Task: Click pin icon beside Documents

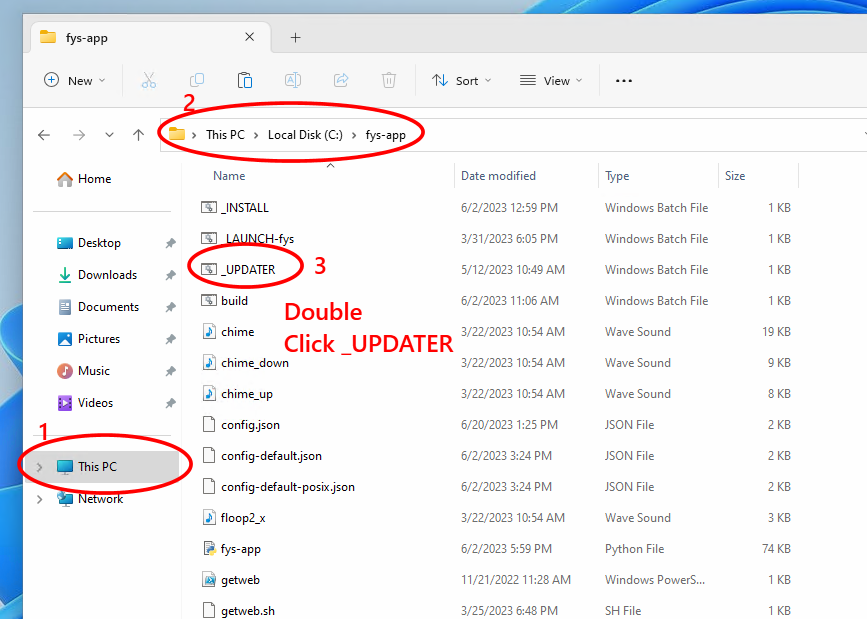Action: [x=170, y=307]
